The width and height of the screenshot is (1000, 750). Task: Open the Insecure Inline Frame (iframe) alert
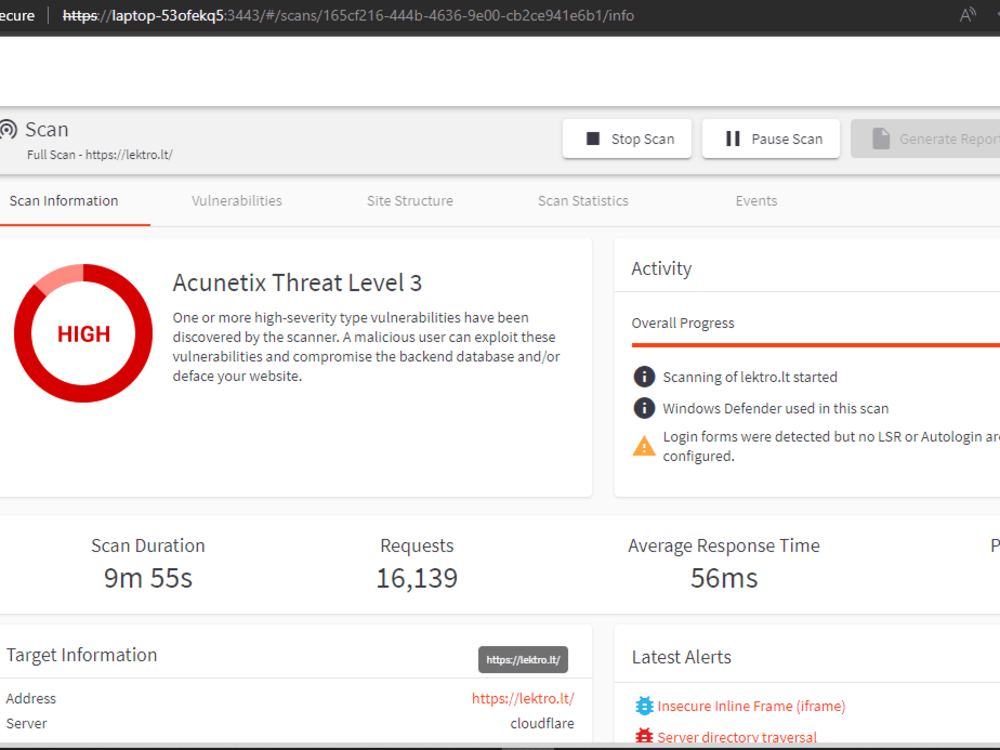(x=751, y=706)
